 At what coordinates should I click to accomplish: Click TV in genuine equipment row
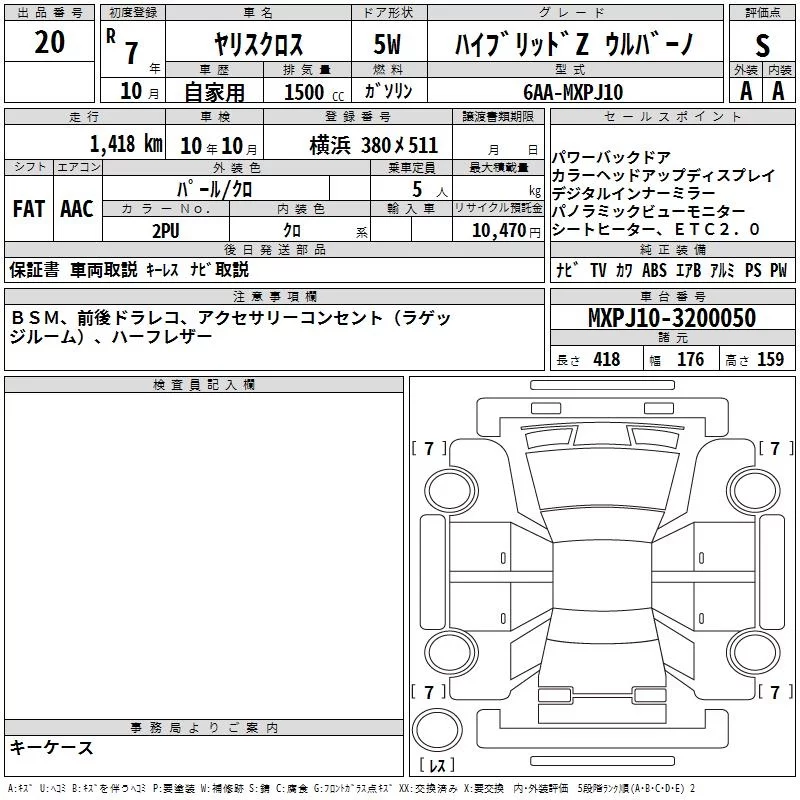598,270
